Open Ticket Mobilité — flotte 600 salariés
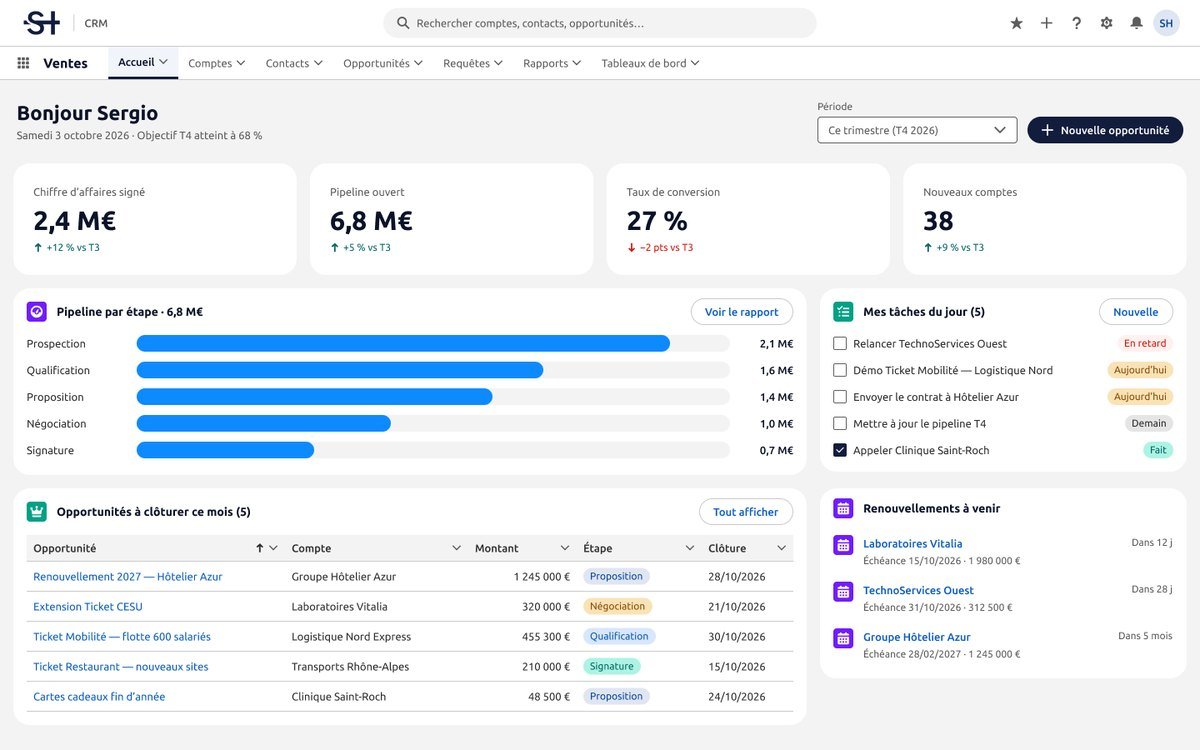 (122, 637)
